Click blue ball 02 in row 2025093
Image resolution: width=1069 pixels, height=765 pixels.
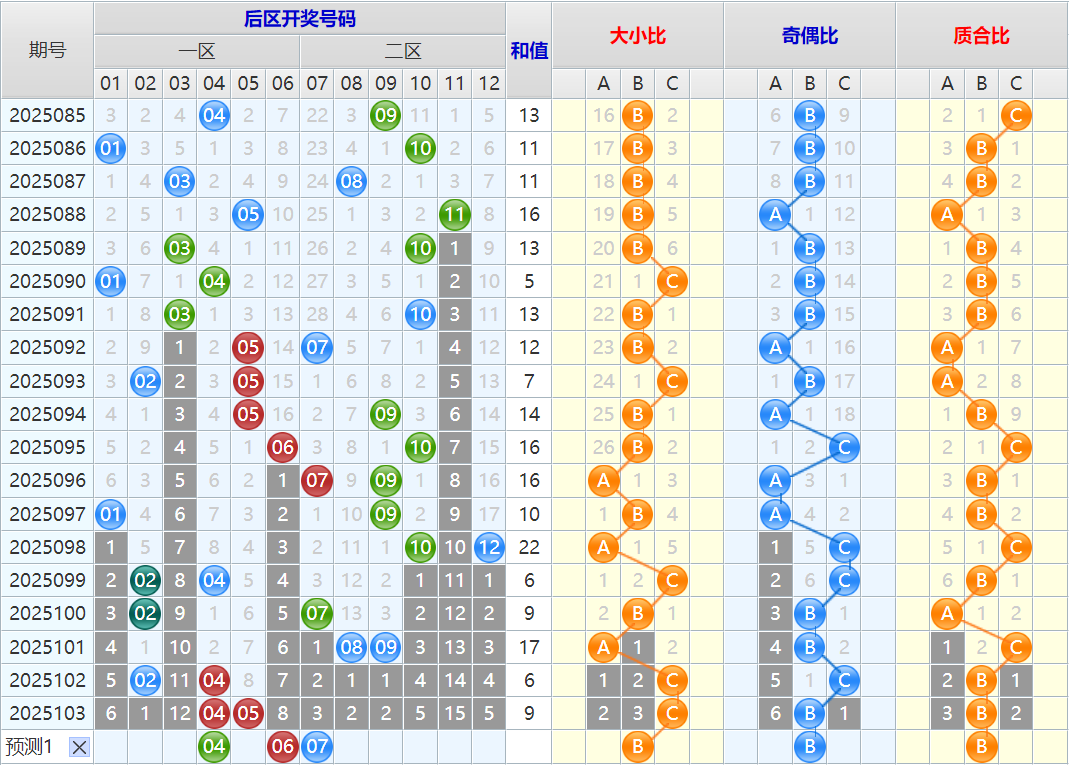point(145,381)
